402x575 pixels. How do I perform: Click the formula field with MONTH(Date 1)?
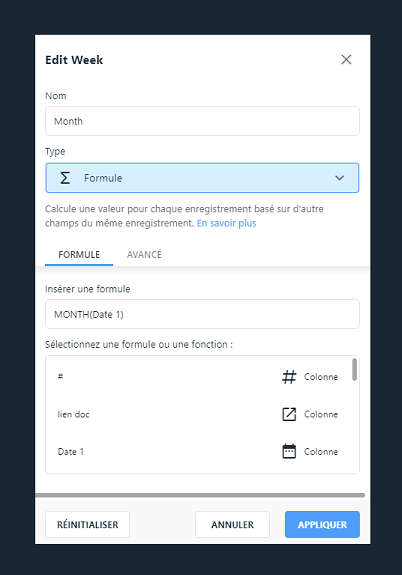coord(202,314)
